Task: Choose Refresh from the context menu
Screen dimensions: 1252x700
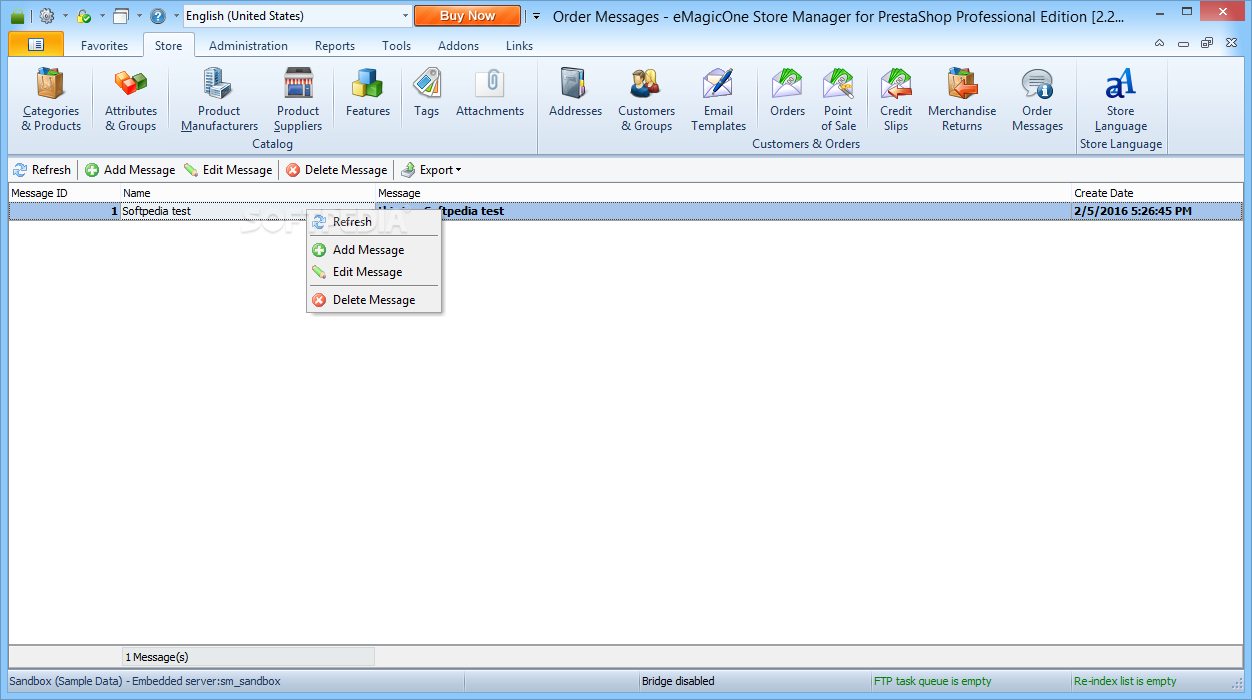Action: 374,222
